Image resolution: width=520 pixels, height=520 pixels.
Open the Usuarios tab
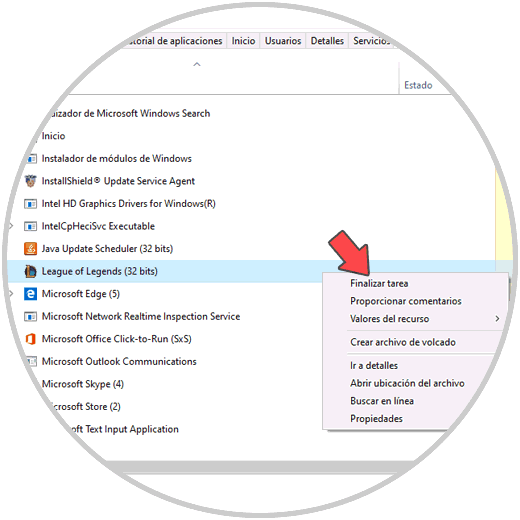(x=283, y=41)
